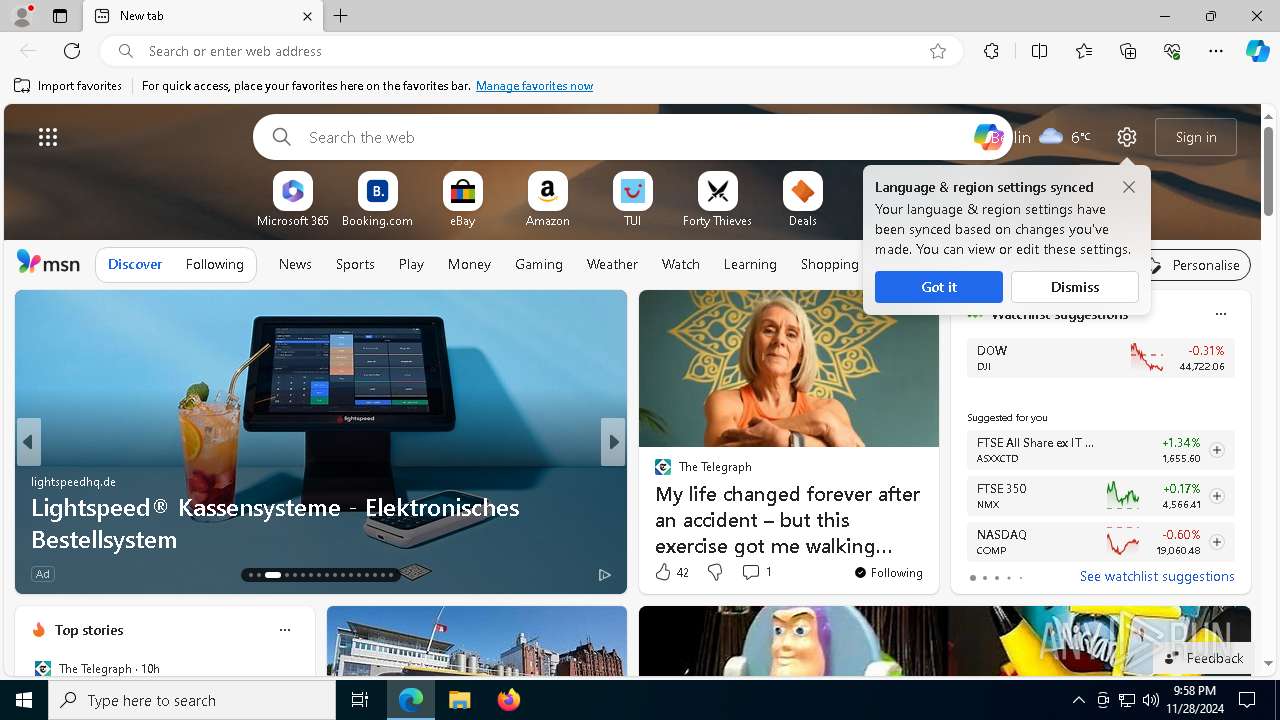1280x720 pixels.
Task: Open a new tab with plus button
Action: (341, 16)
